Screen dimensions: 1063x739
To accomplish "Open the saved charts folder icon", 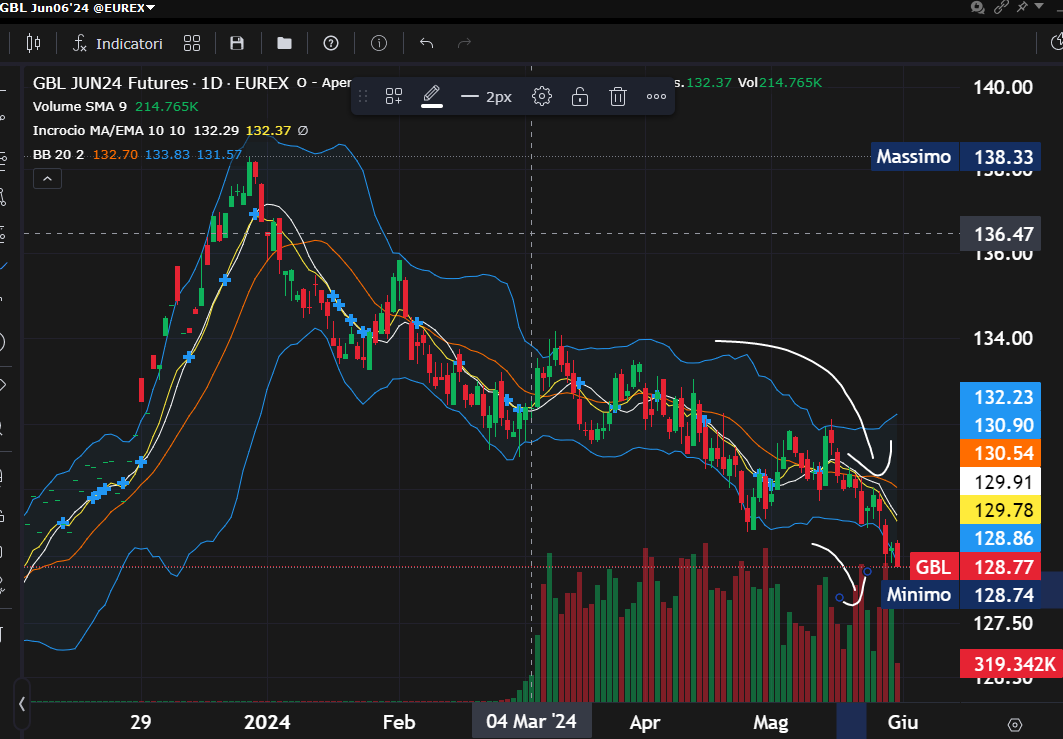I will click(285, 43).
